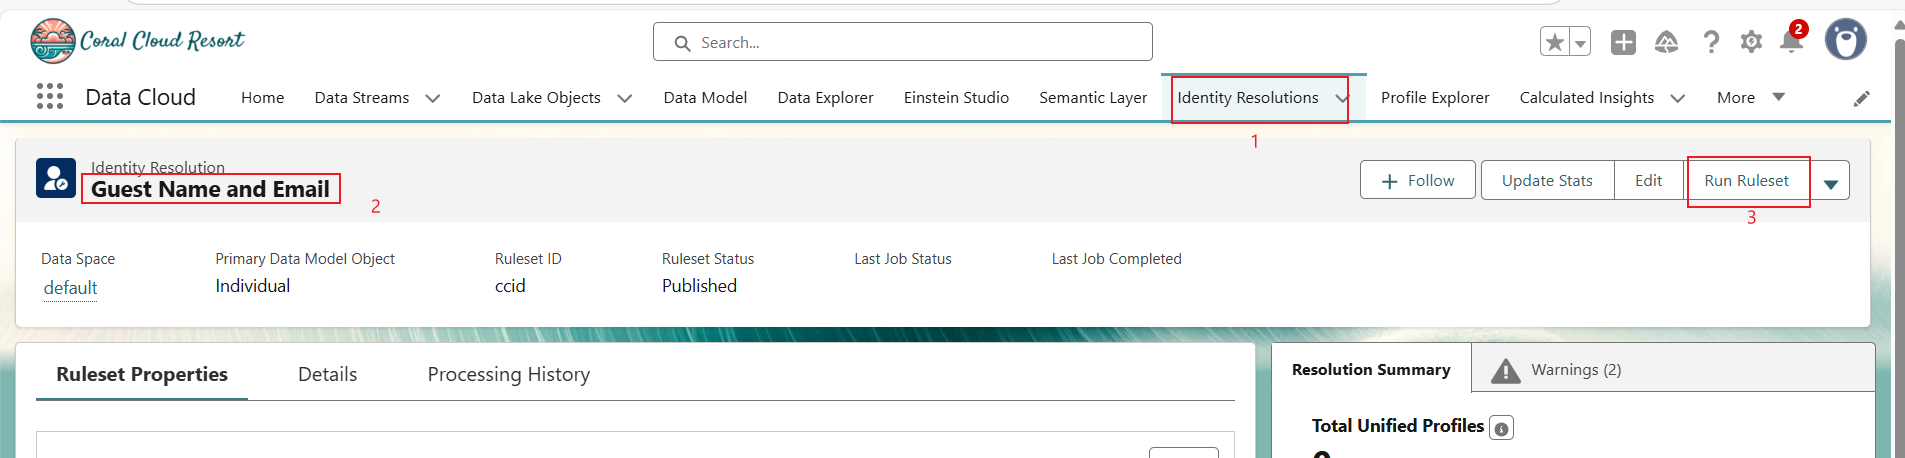Select the Identity Resolutions tab
Viewport: 1905px width, 458px height.
[1247, 97]
